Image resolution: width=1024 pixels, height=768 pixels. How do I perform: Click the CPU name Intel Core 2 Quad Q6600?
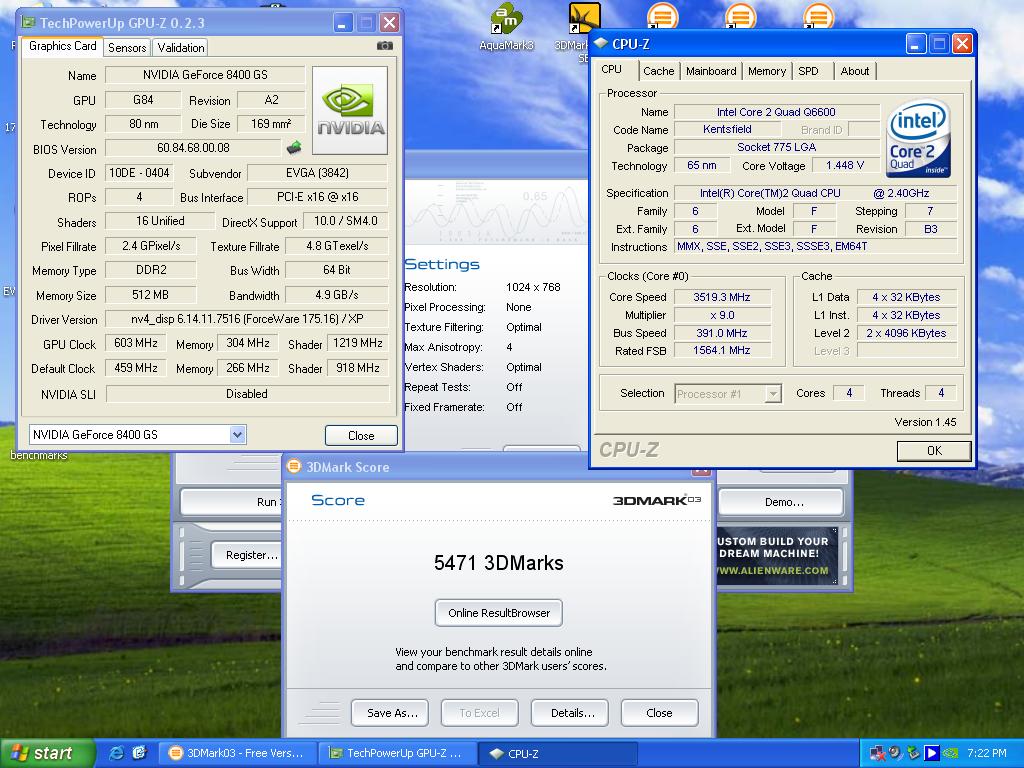[776, 112]
